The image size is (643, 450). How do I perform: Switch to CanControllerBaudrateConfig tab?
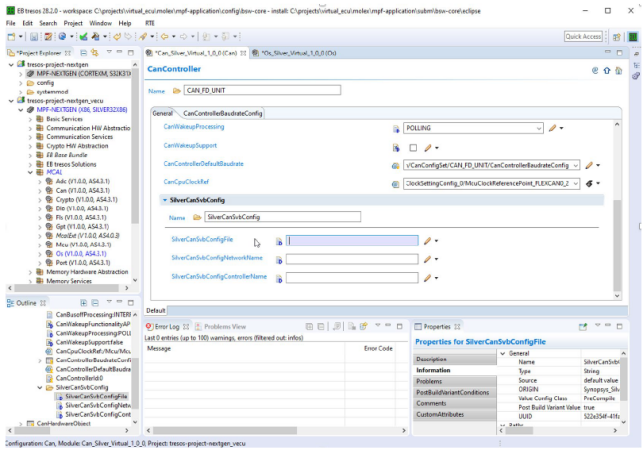coord(223,114)
